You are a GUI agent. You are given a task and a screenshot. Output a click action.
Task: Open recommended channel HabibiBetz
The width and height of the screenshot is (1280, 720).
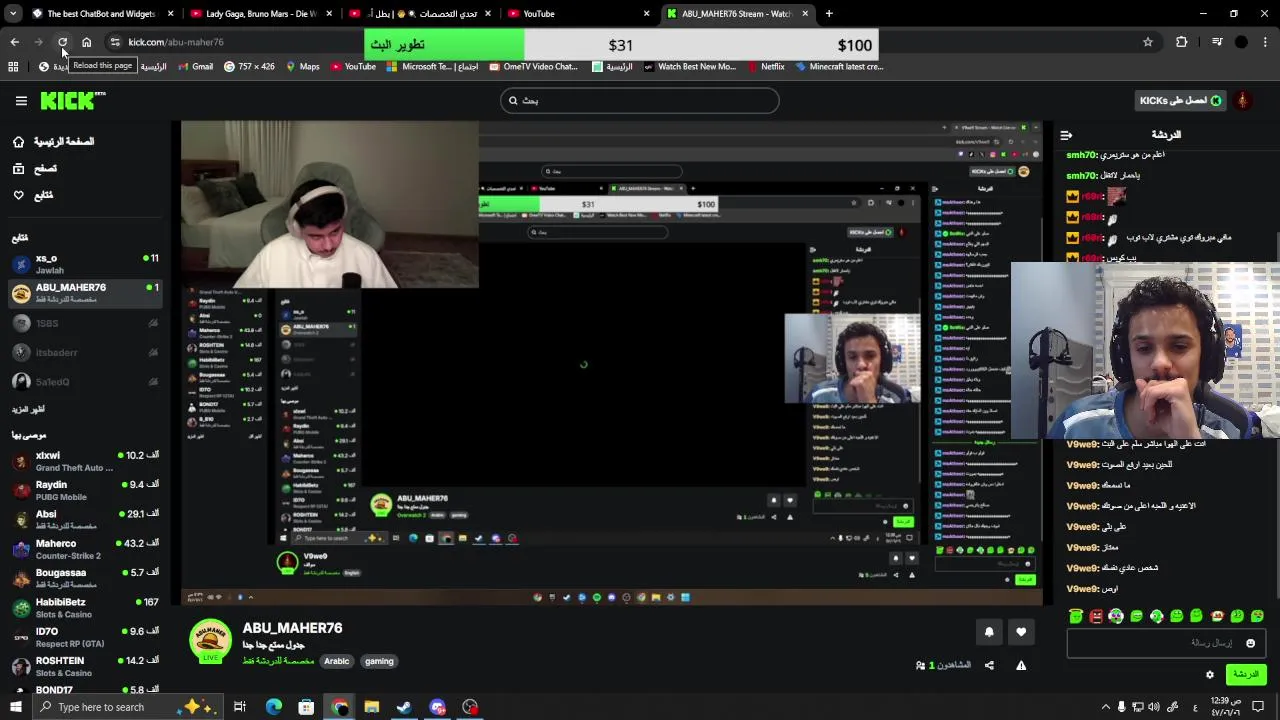coord(85,608)
